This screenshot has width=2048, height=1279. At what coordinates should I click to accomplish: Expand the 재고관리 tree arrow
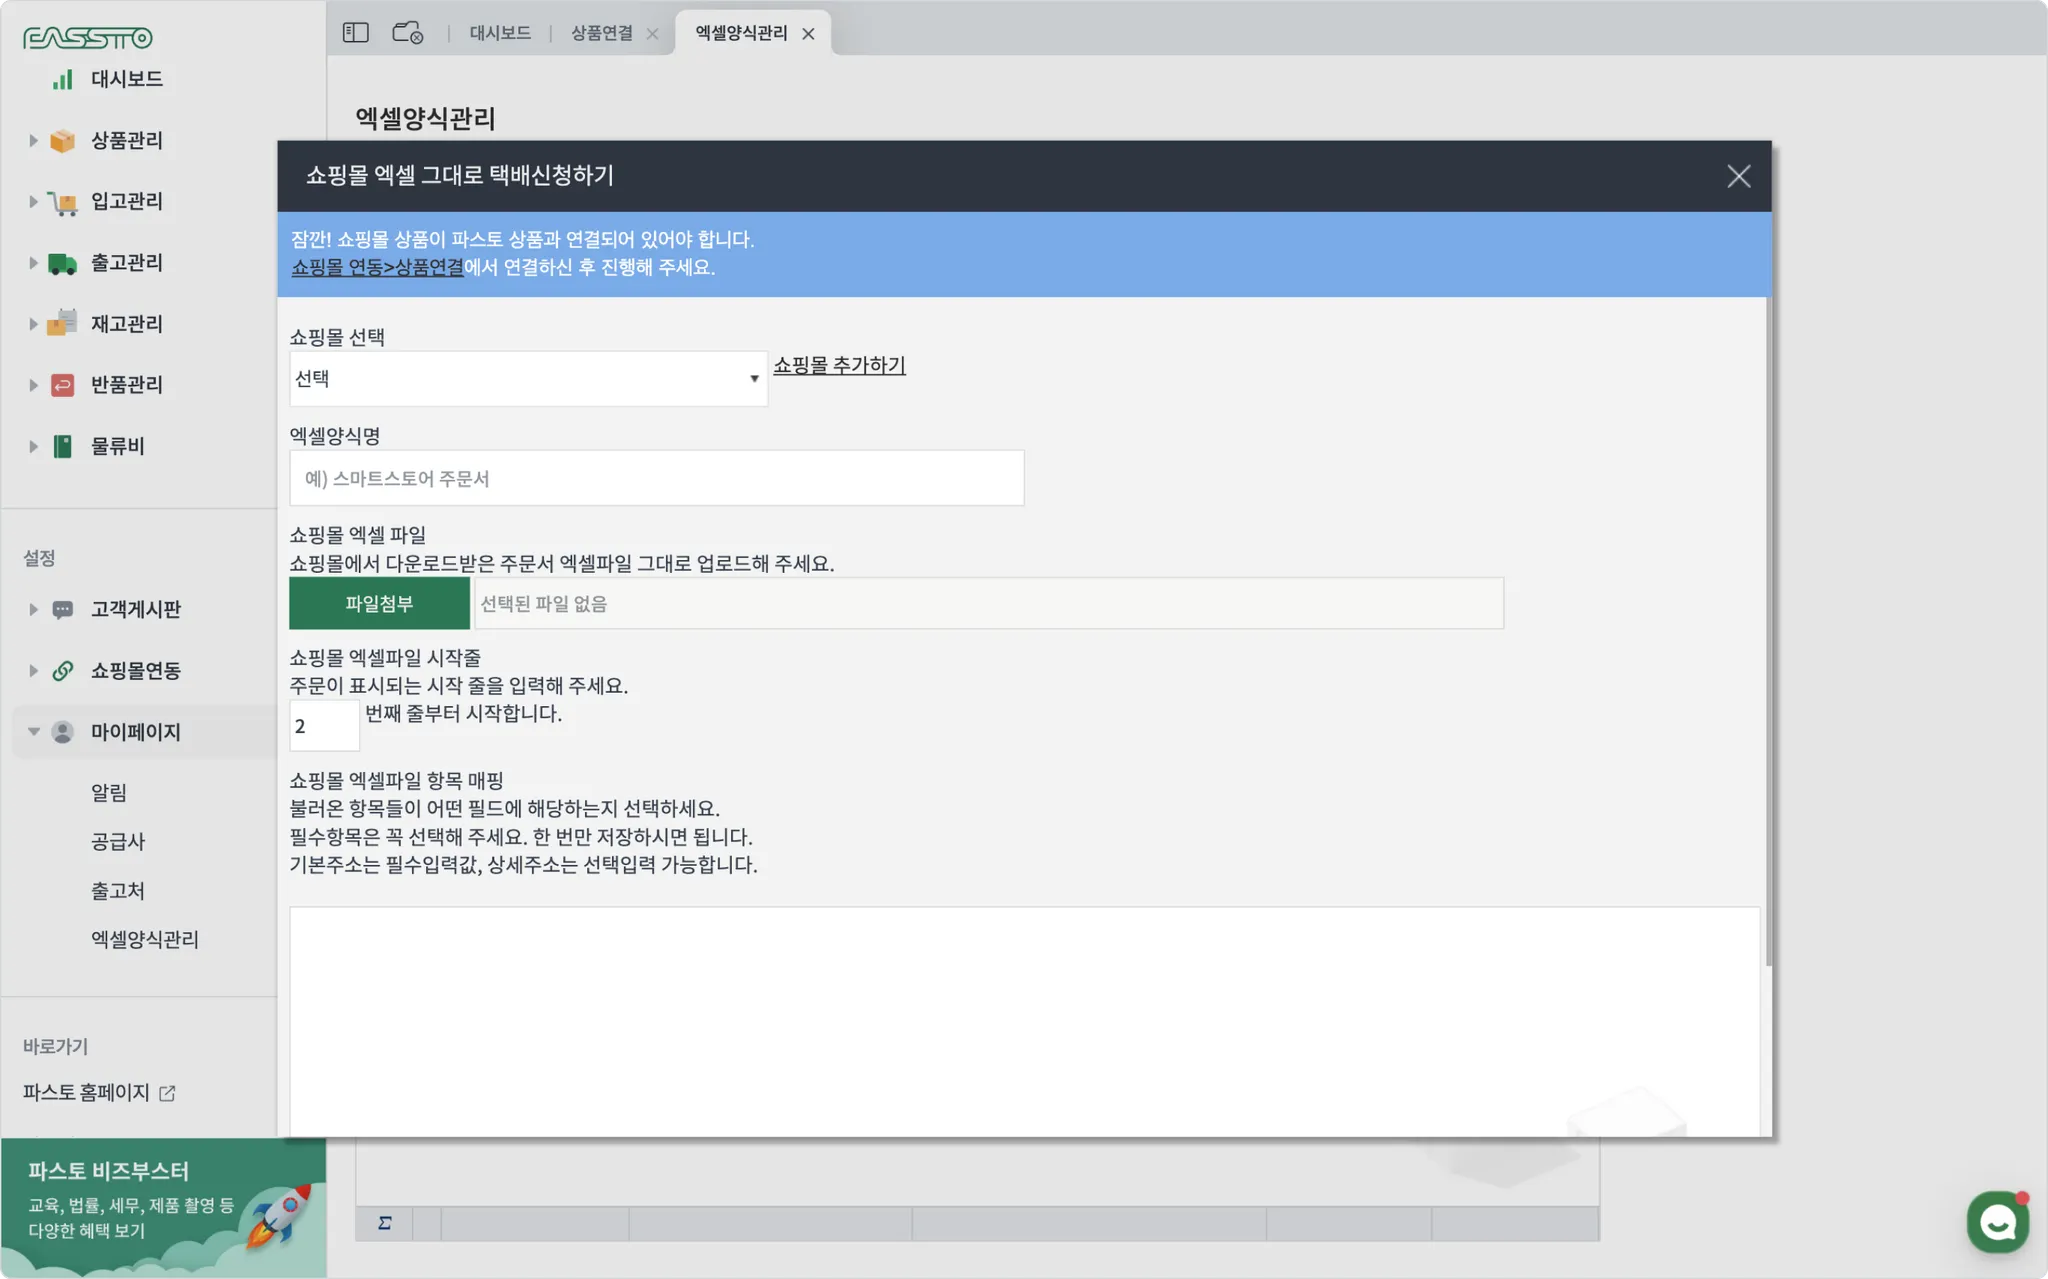click(x=33, y=324)
